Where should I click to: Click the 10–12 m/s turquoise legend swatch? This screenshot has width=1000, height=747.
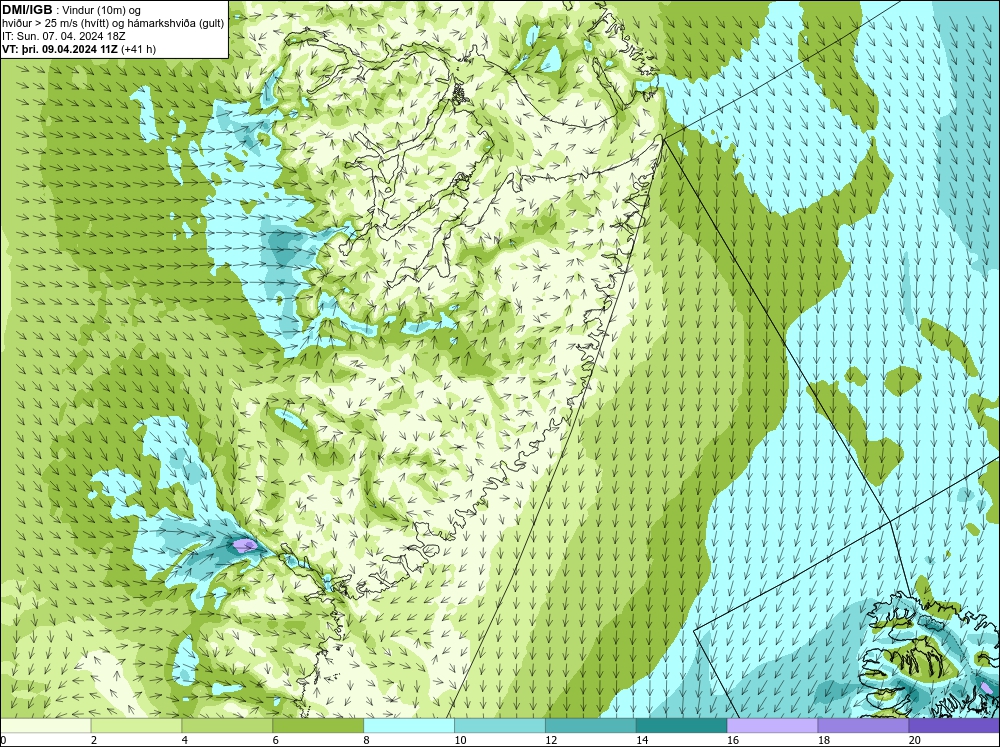pos(499,725)
